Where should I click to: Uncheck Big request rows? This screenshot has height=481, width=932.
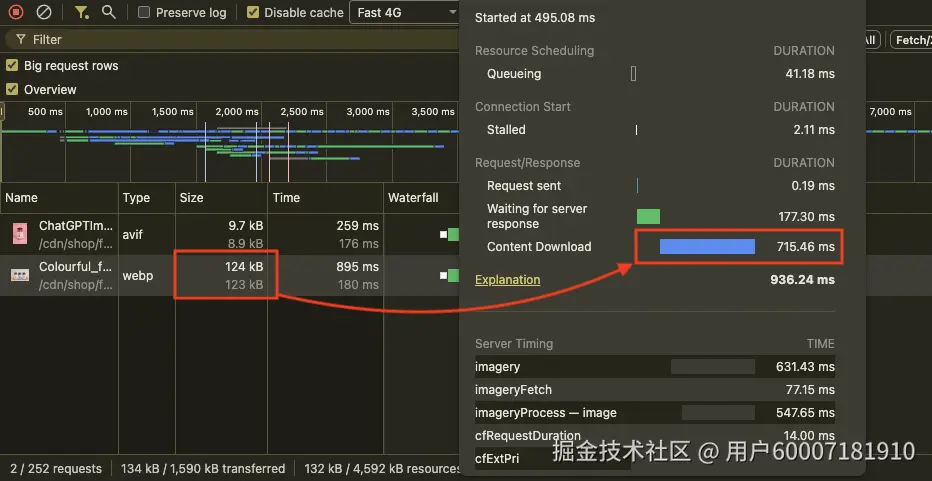[x=12, y=65]
